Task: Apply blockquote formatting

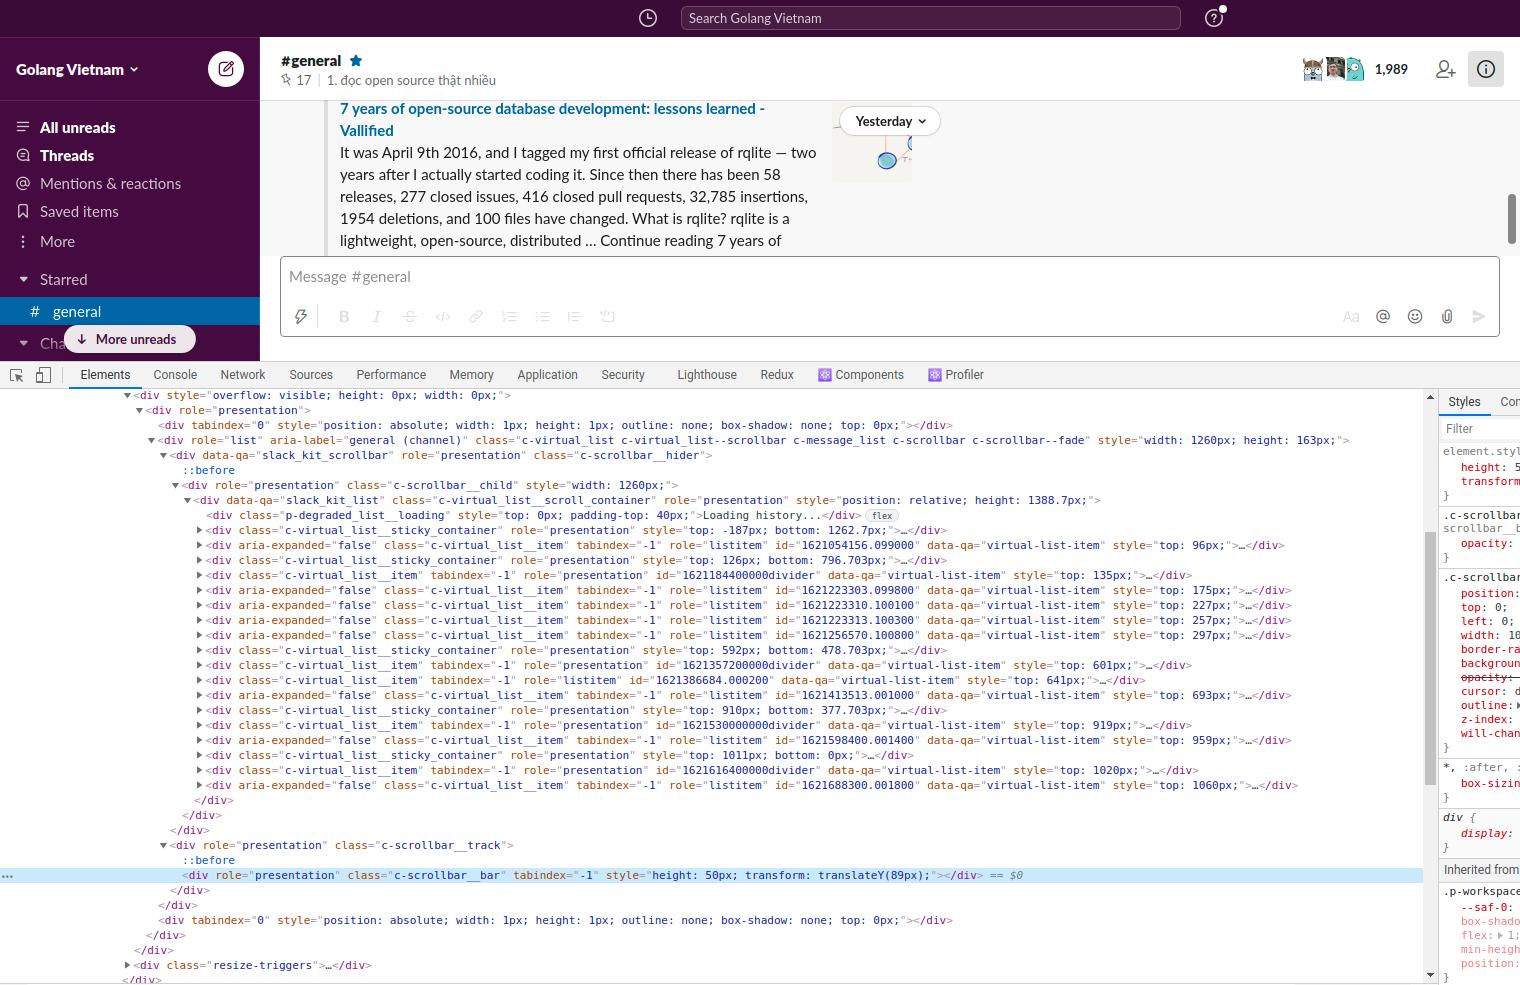Action: [574, 316]
